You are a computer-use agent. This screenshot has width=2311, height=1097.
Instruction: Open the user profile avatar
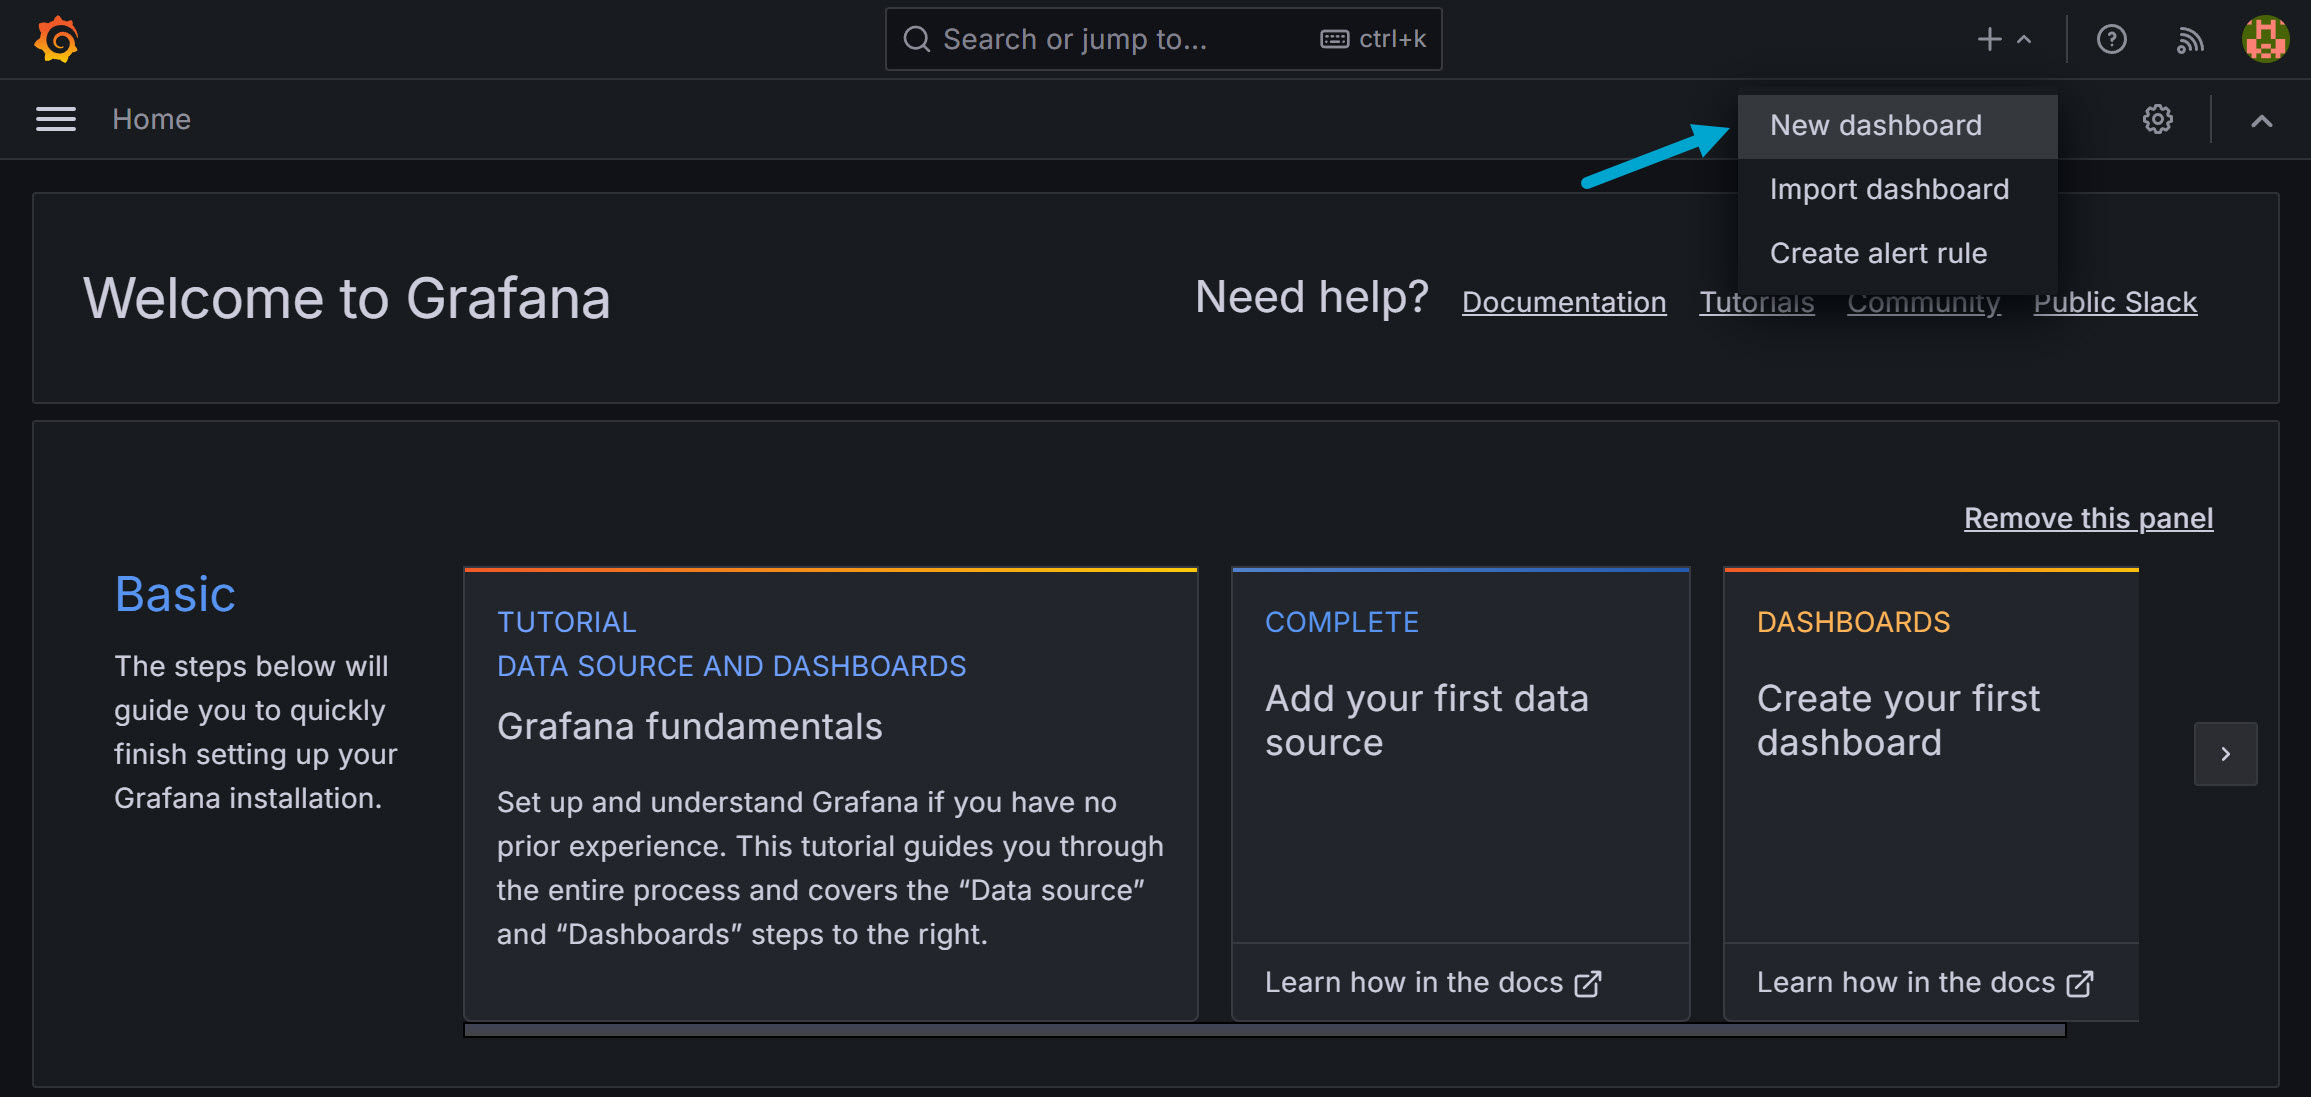coord(2266,39)
